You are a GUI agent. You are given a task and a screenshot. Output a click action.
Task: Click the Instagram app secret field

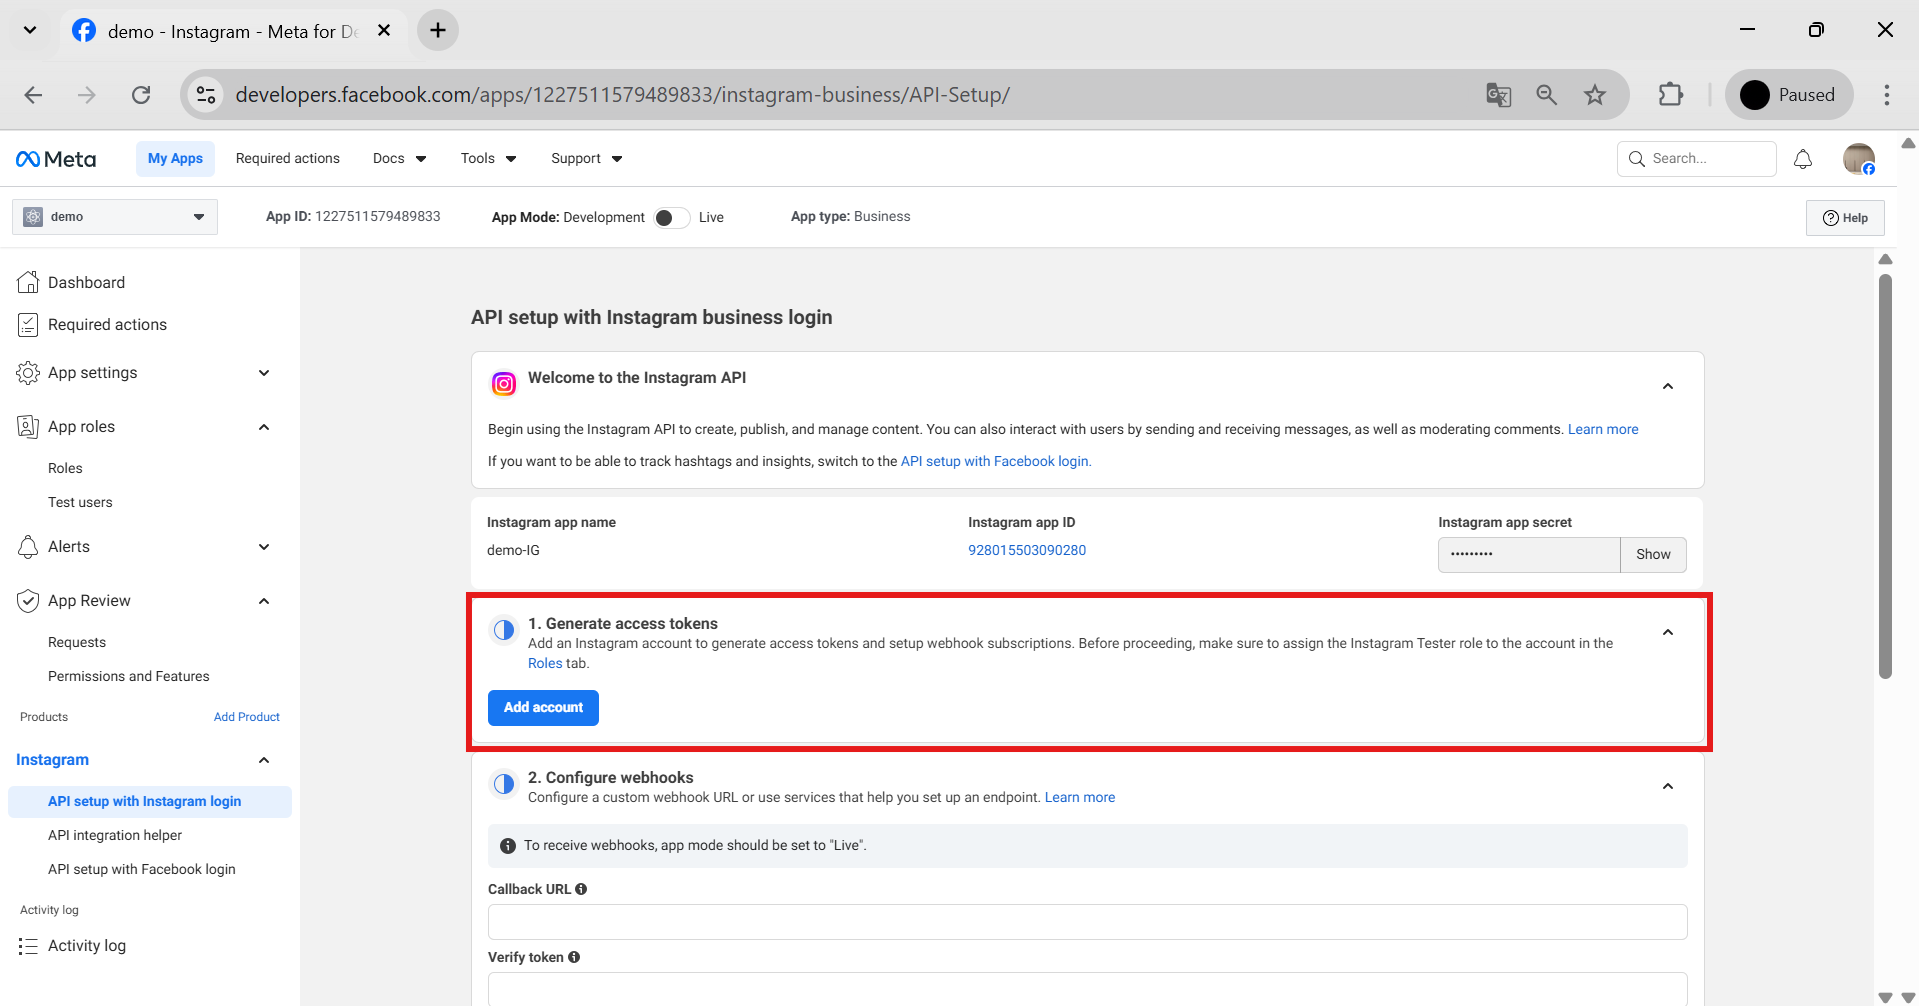coord(1529,554)
